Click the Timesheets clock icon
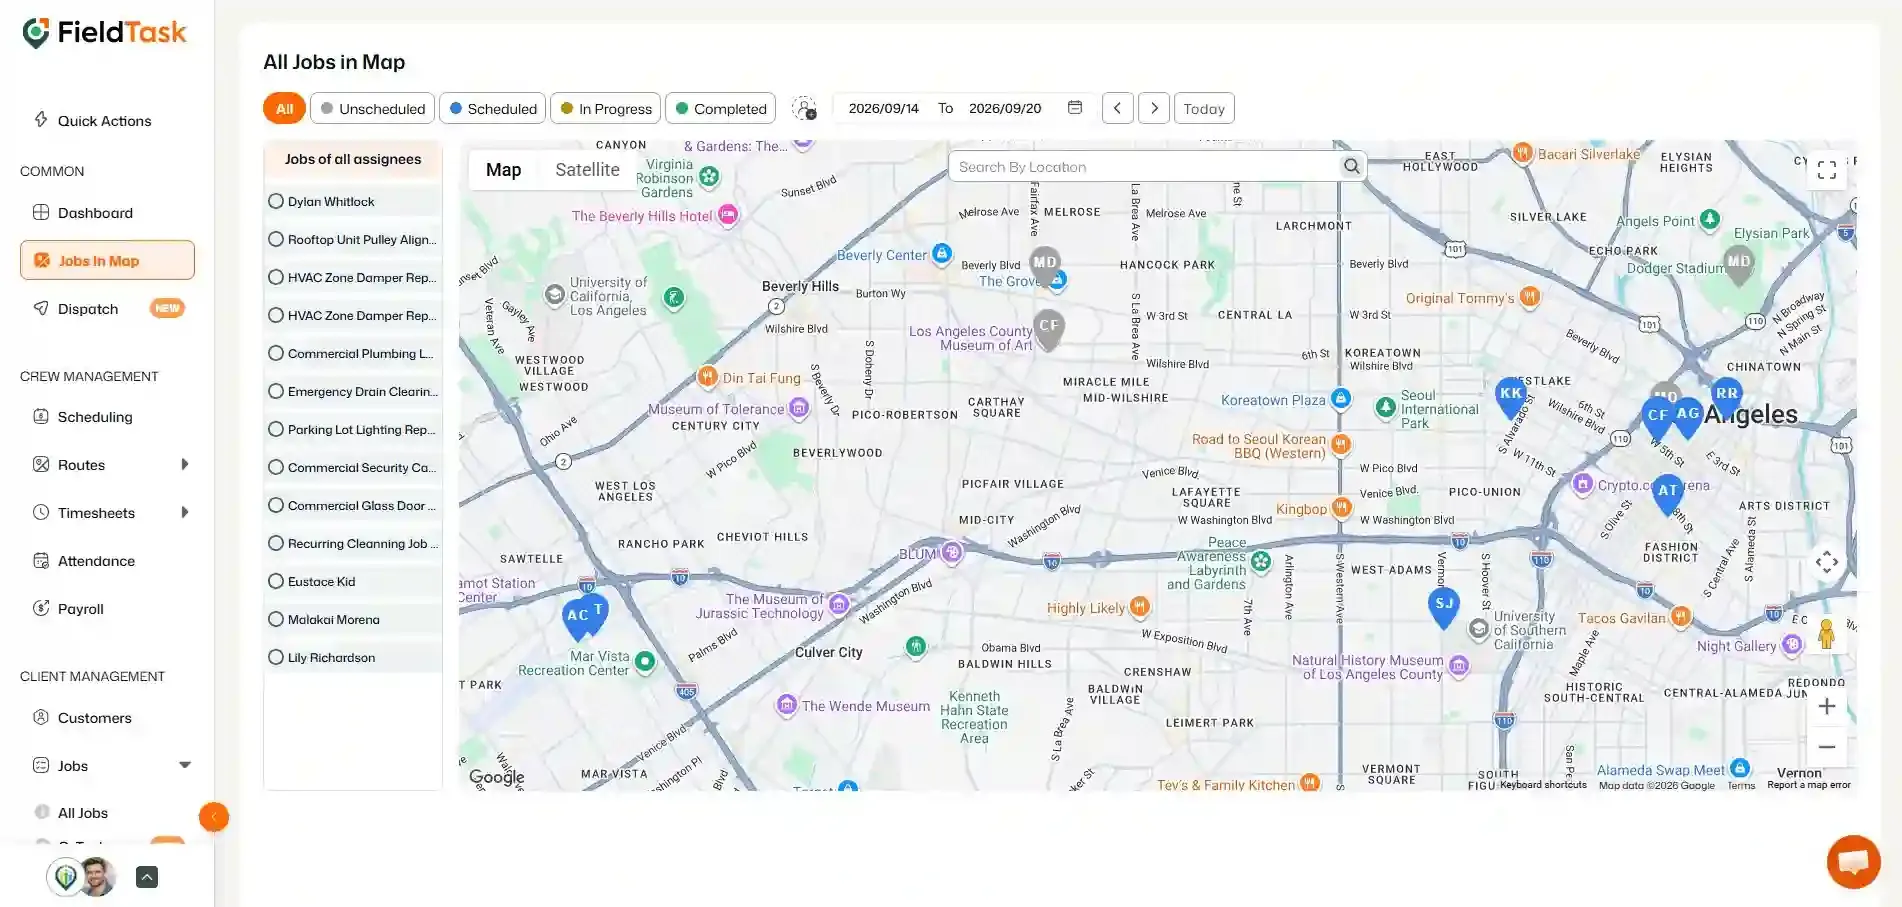 [x=41, y=512]
